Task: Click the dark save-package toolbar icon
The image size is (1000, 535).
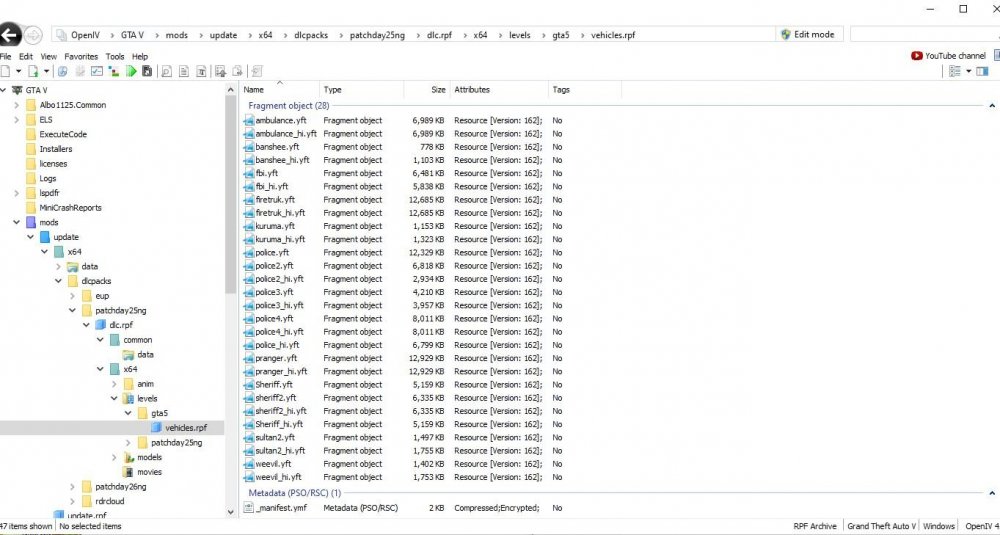Action: [x=147, y=71]
